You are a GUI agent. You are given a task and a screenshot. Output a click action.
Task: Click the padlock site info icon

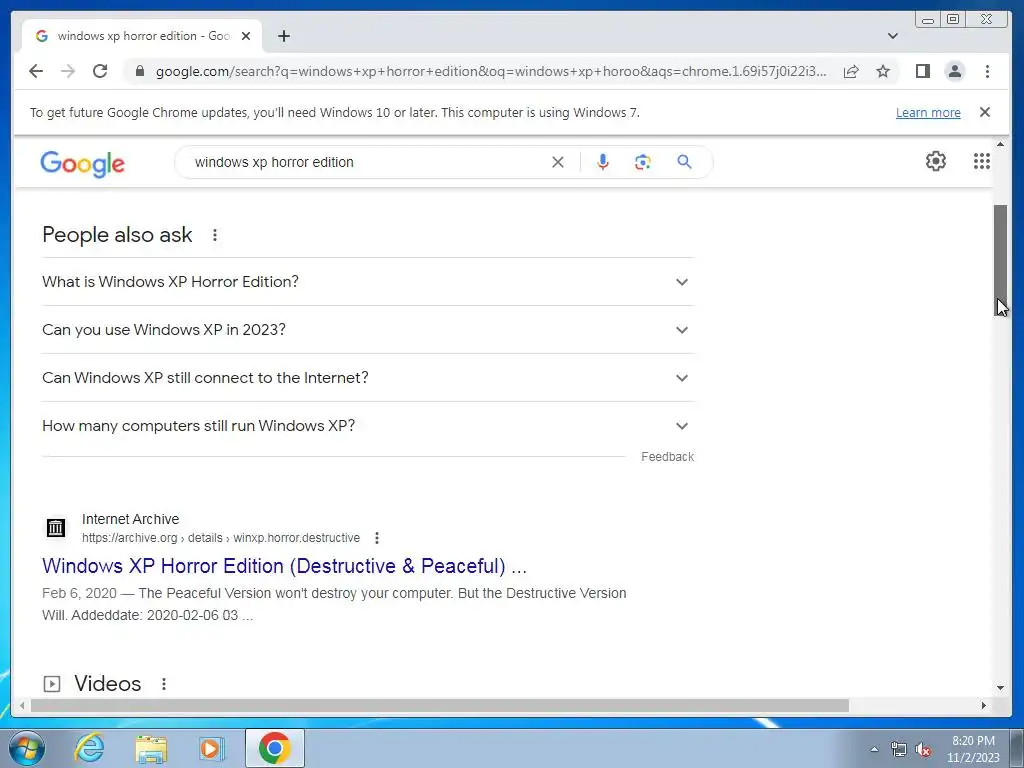pyautogui.click(x=140, y=71)
